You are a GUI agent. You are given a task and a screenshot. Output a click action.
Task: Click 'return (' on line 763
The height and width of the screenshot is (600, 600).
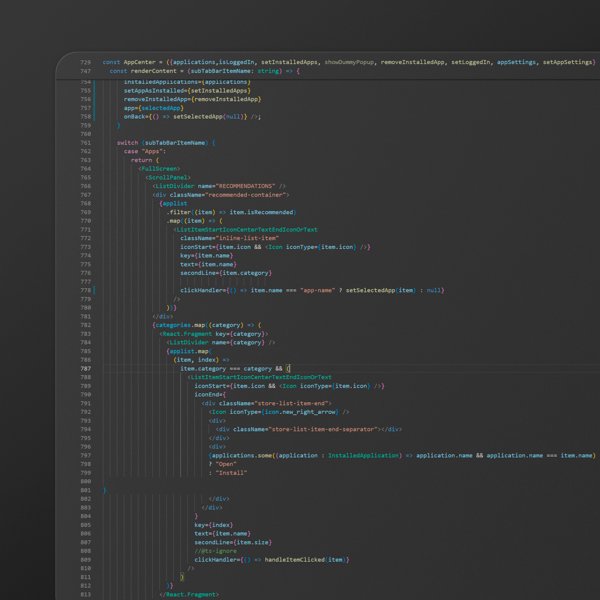point(145,160)
